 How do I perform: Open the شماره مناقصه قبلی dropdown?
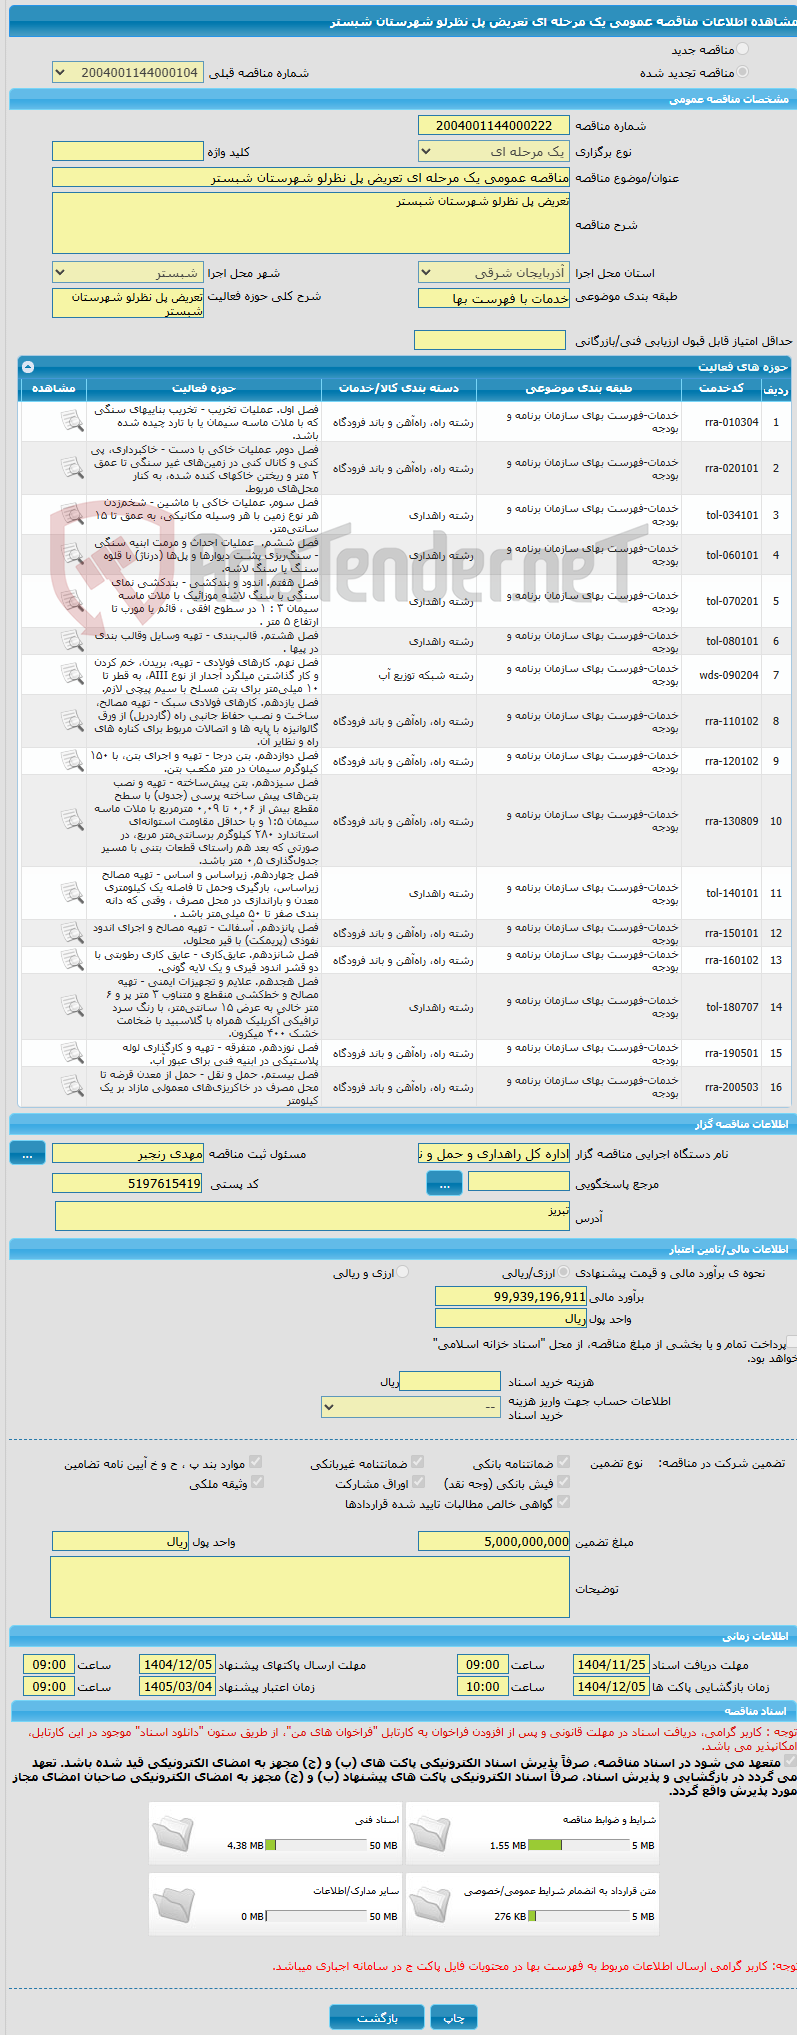tap(128, 73)
